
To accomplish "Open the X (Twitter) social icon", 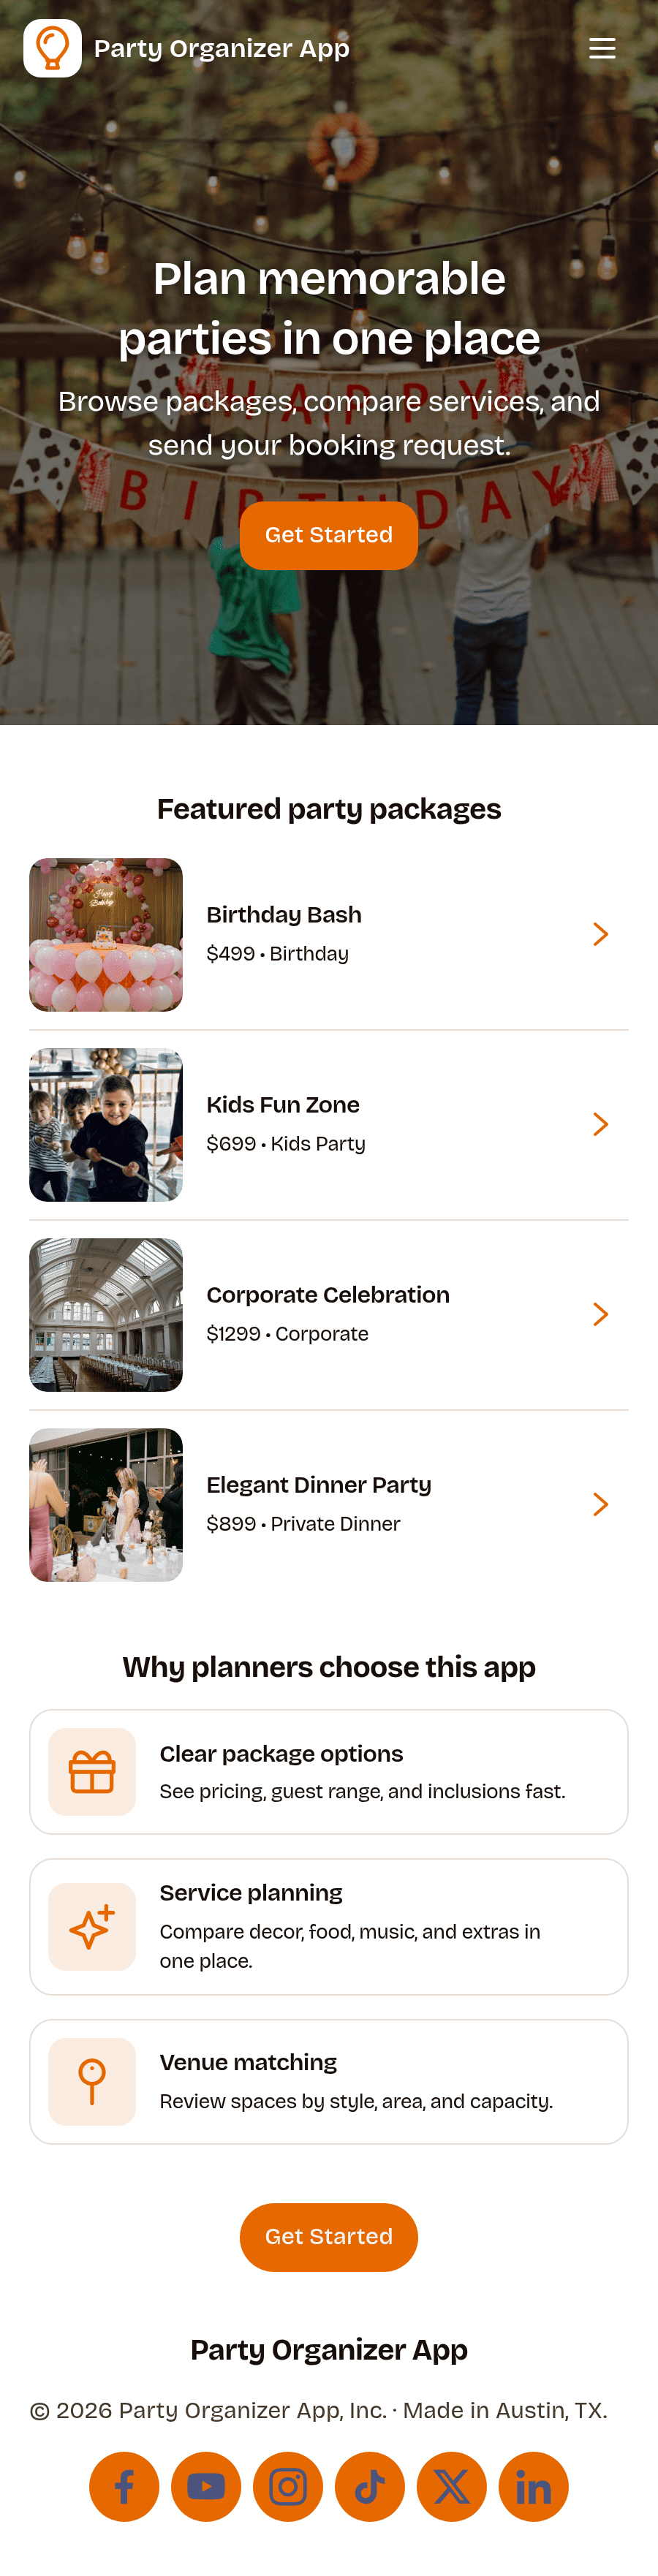I will coord(452,2486).
